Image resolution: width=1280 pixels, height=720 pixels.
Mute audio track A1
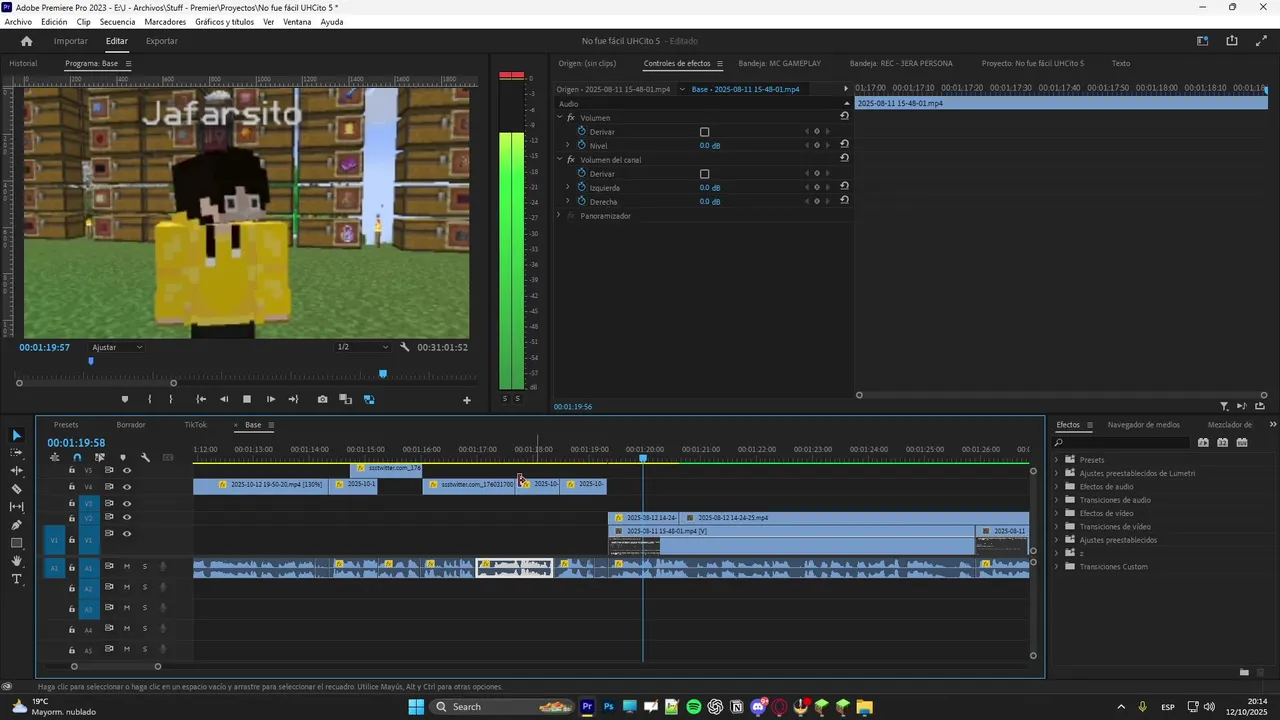click(x=126, y=566)
